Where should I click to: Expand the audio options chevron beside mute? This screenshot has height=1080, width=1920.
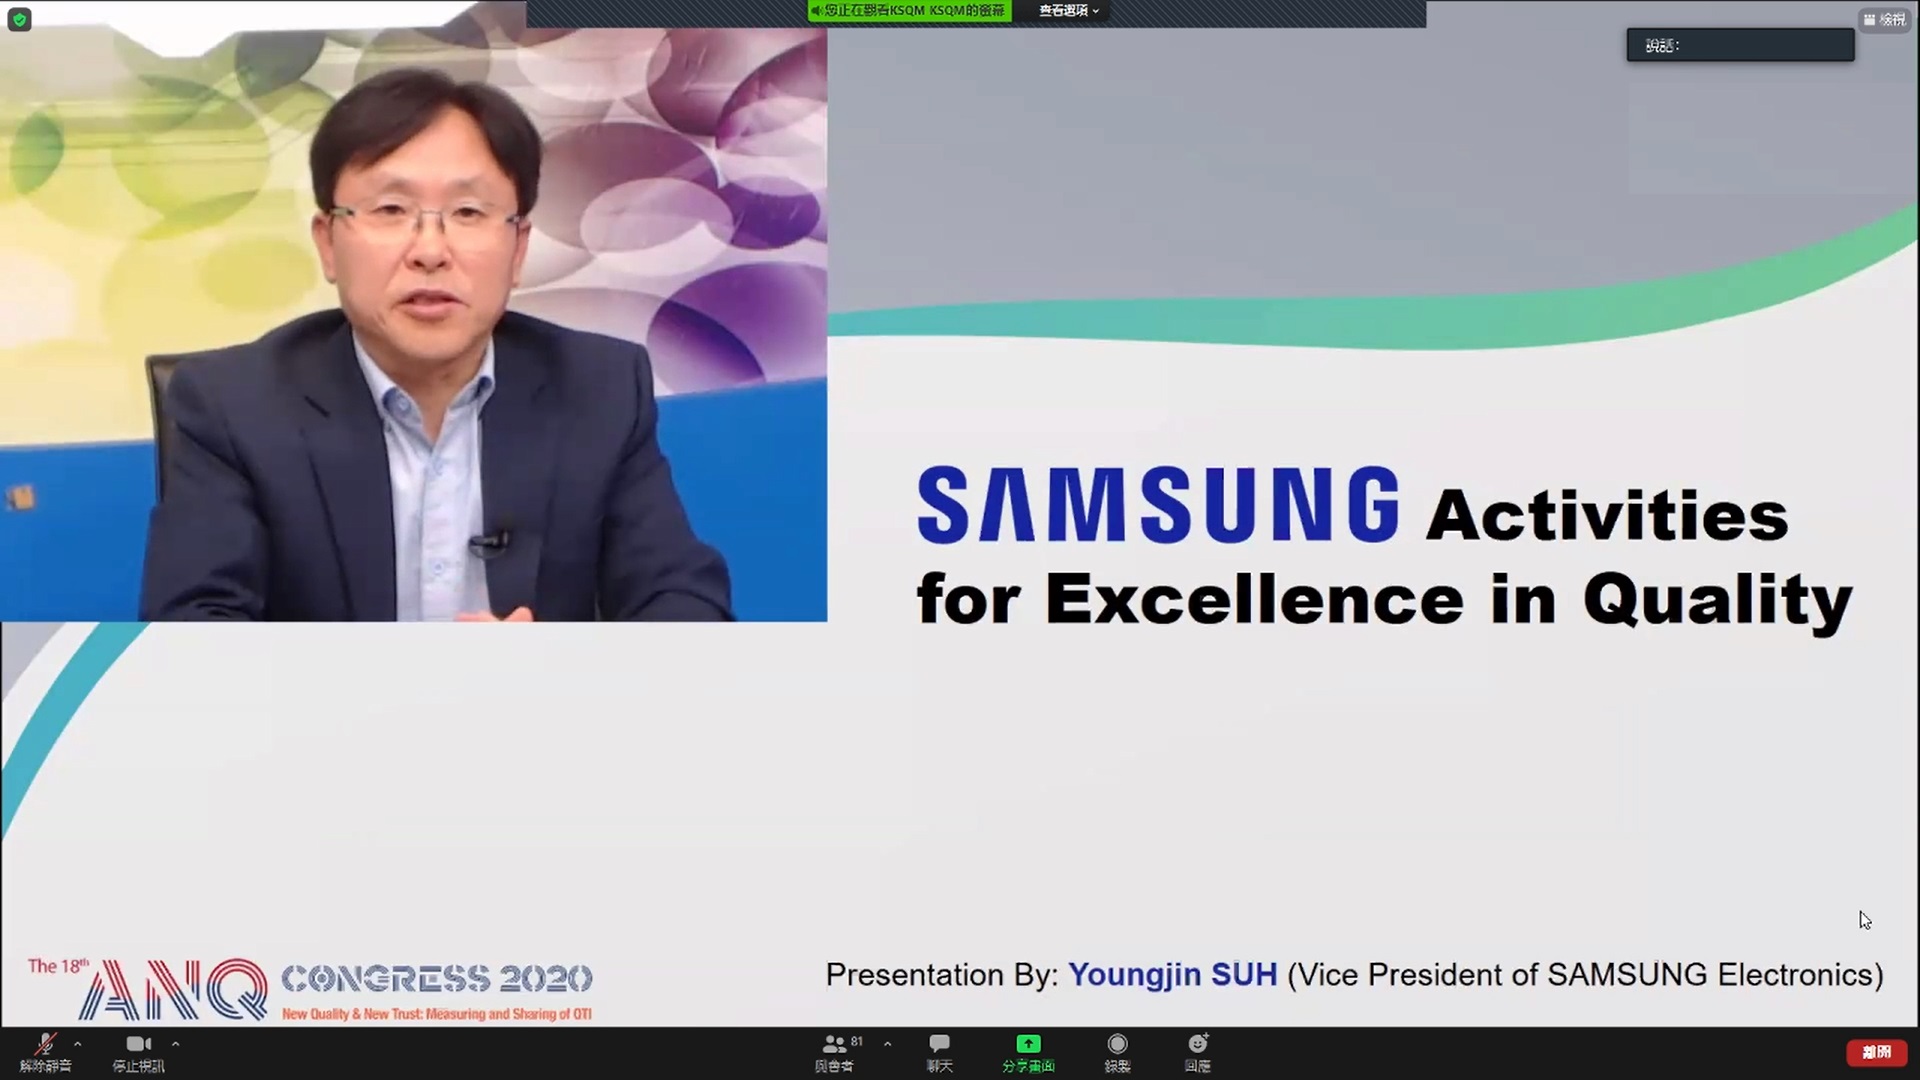click(77, 1043)
